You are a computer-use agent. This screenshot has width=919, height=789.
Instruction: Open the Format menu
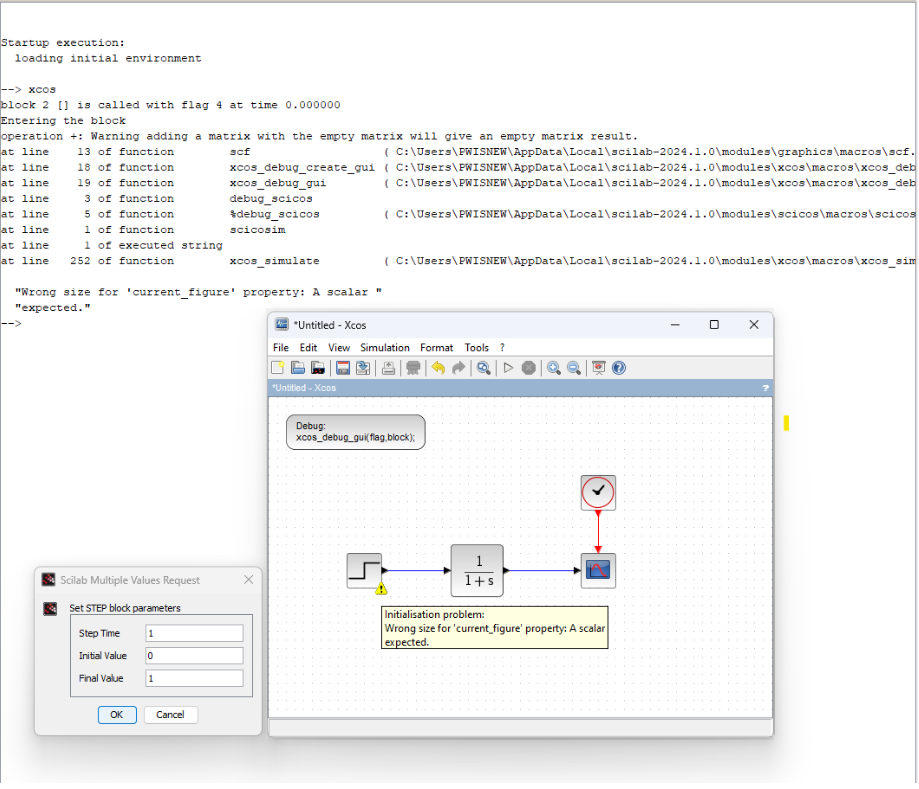[437, 348]
